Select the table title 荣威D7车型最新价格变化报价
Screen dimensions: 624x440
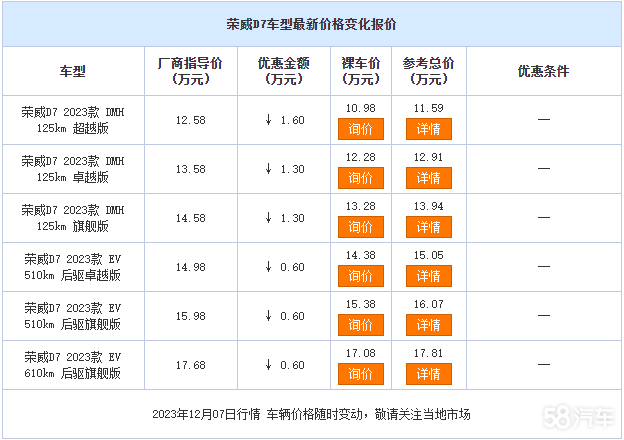[x=311, y=24]
